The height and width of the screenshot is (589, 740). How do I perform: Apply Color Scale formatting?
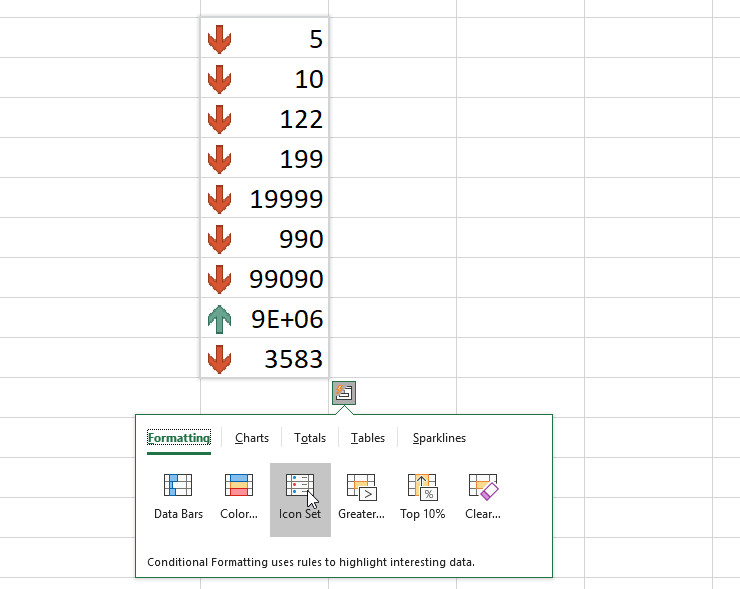coord(239,498)
